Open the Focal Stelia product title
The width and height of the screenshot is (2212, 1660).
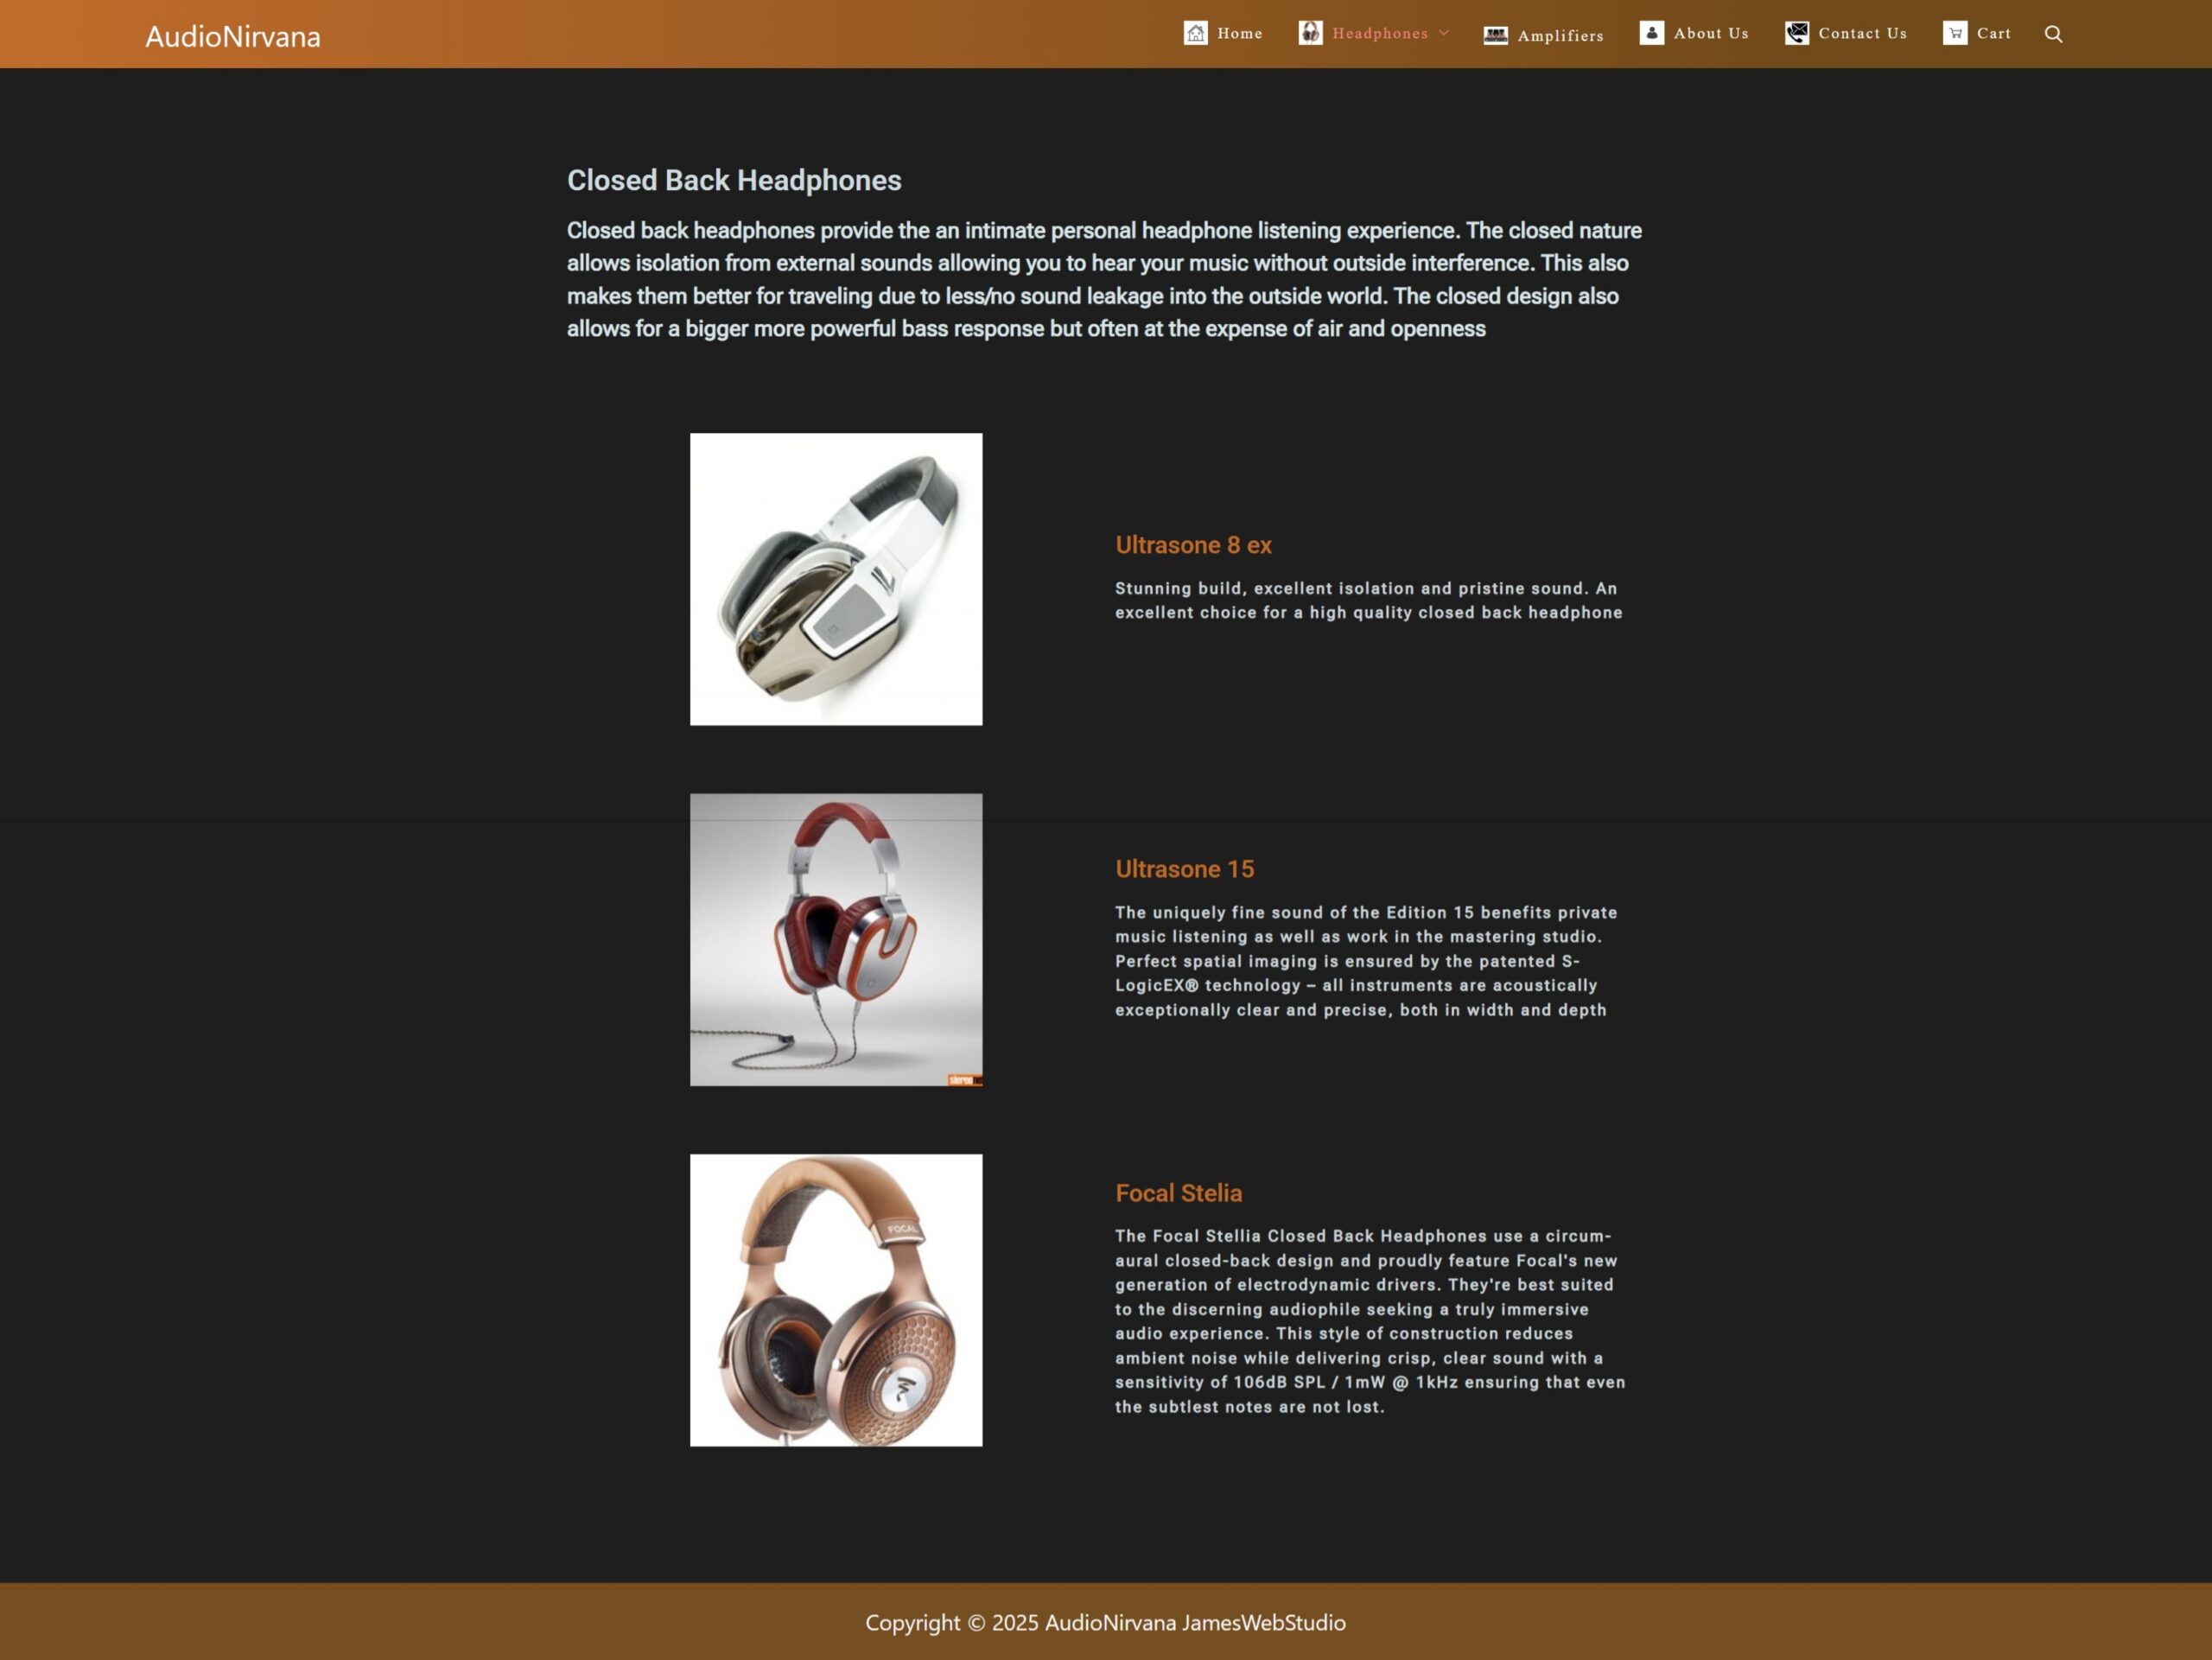1178,1193
